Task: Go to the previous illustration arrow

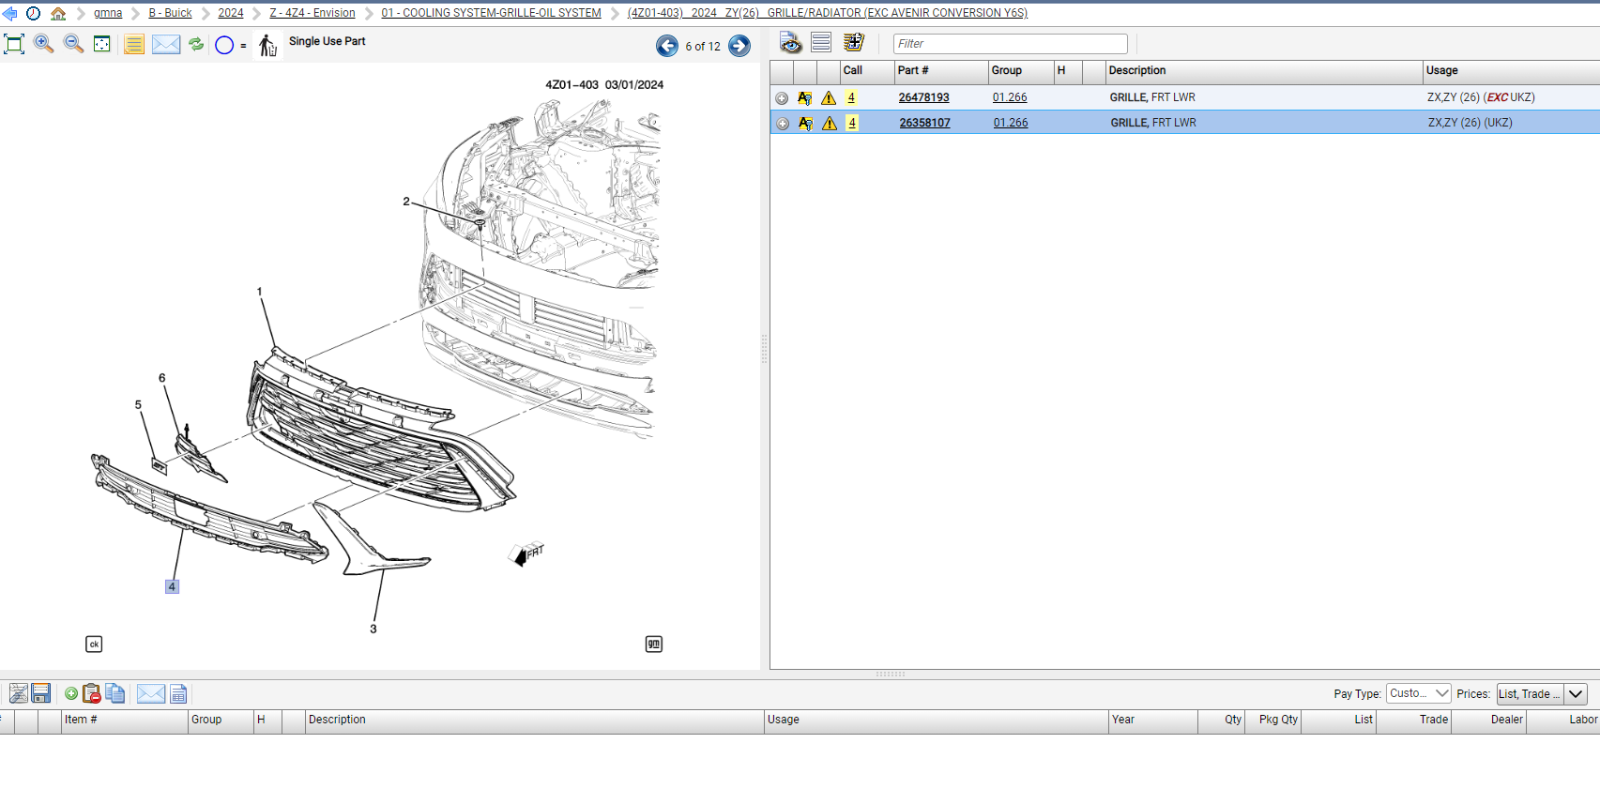Action: tap(667, 46)
